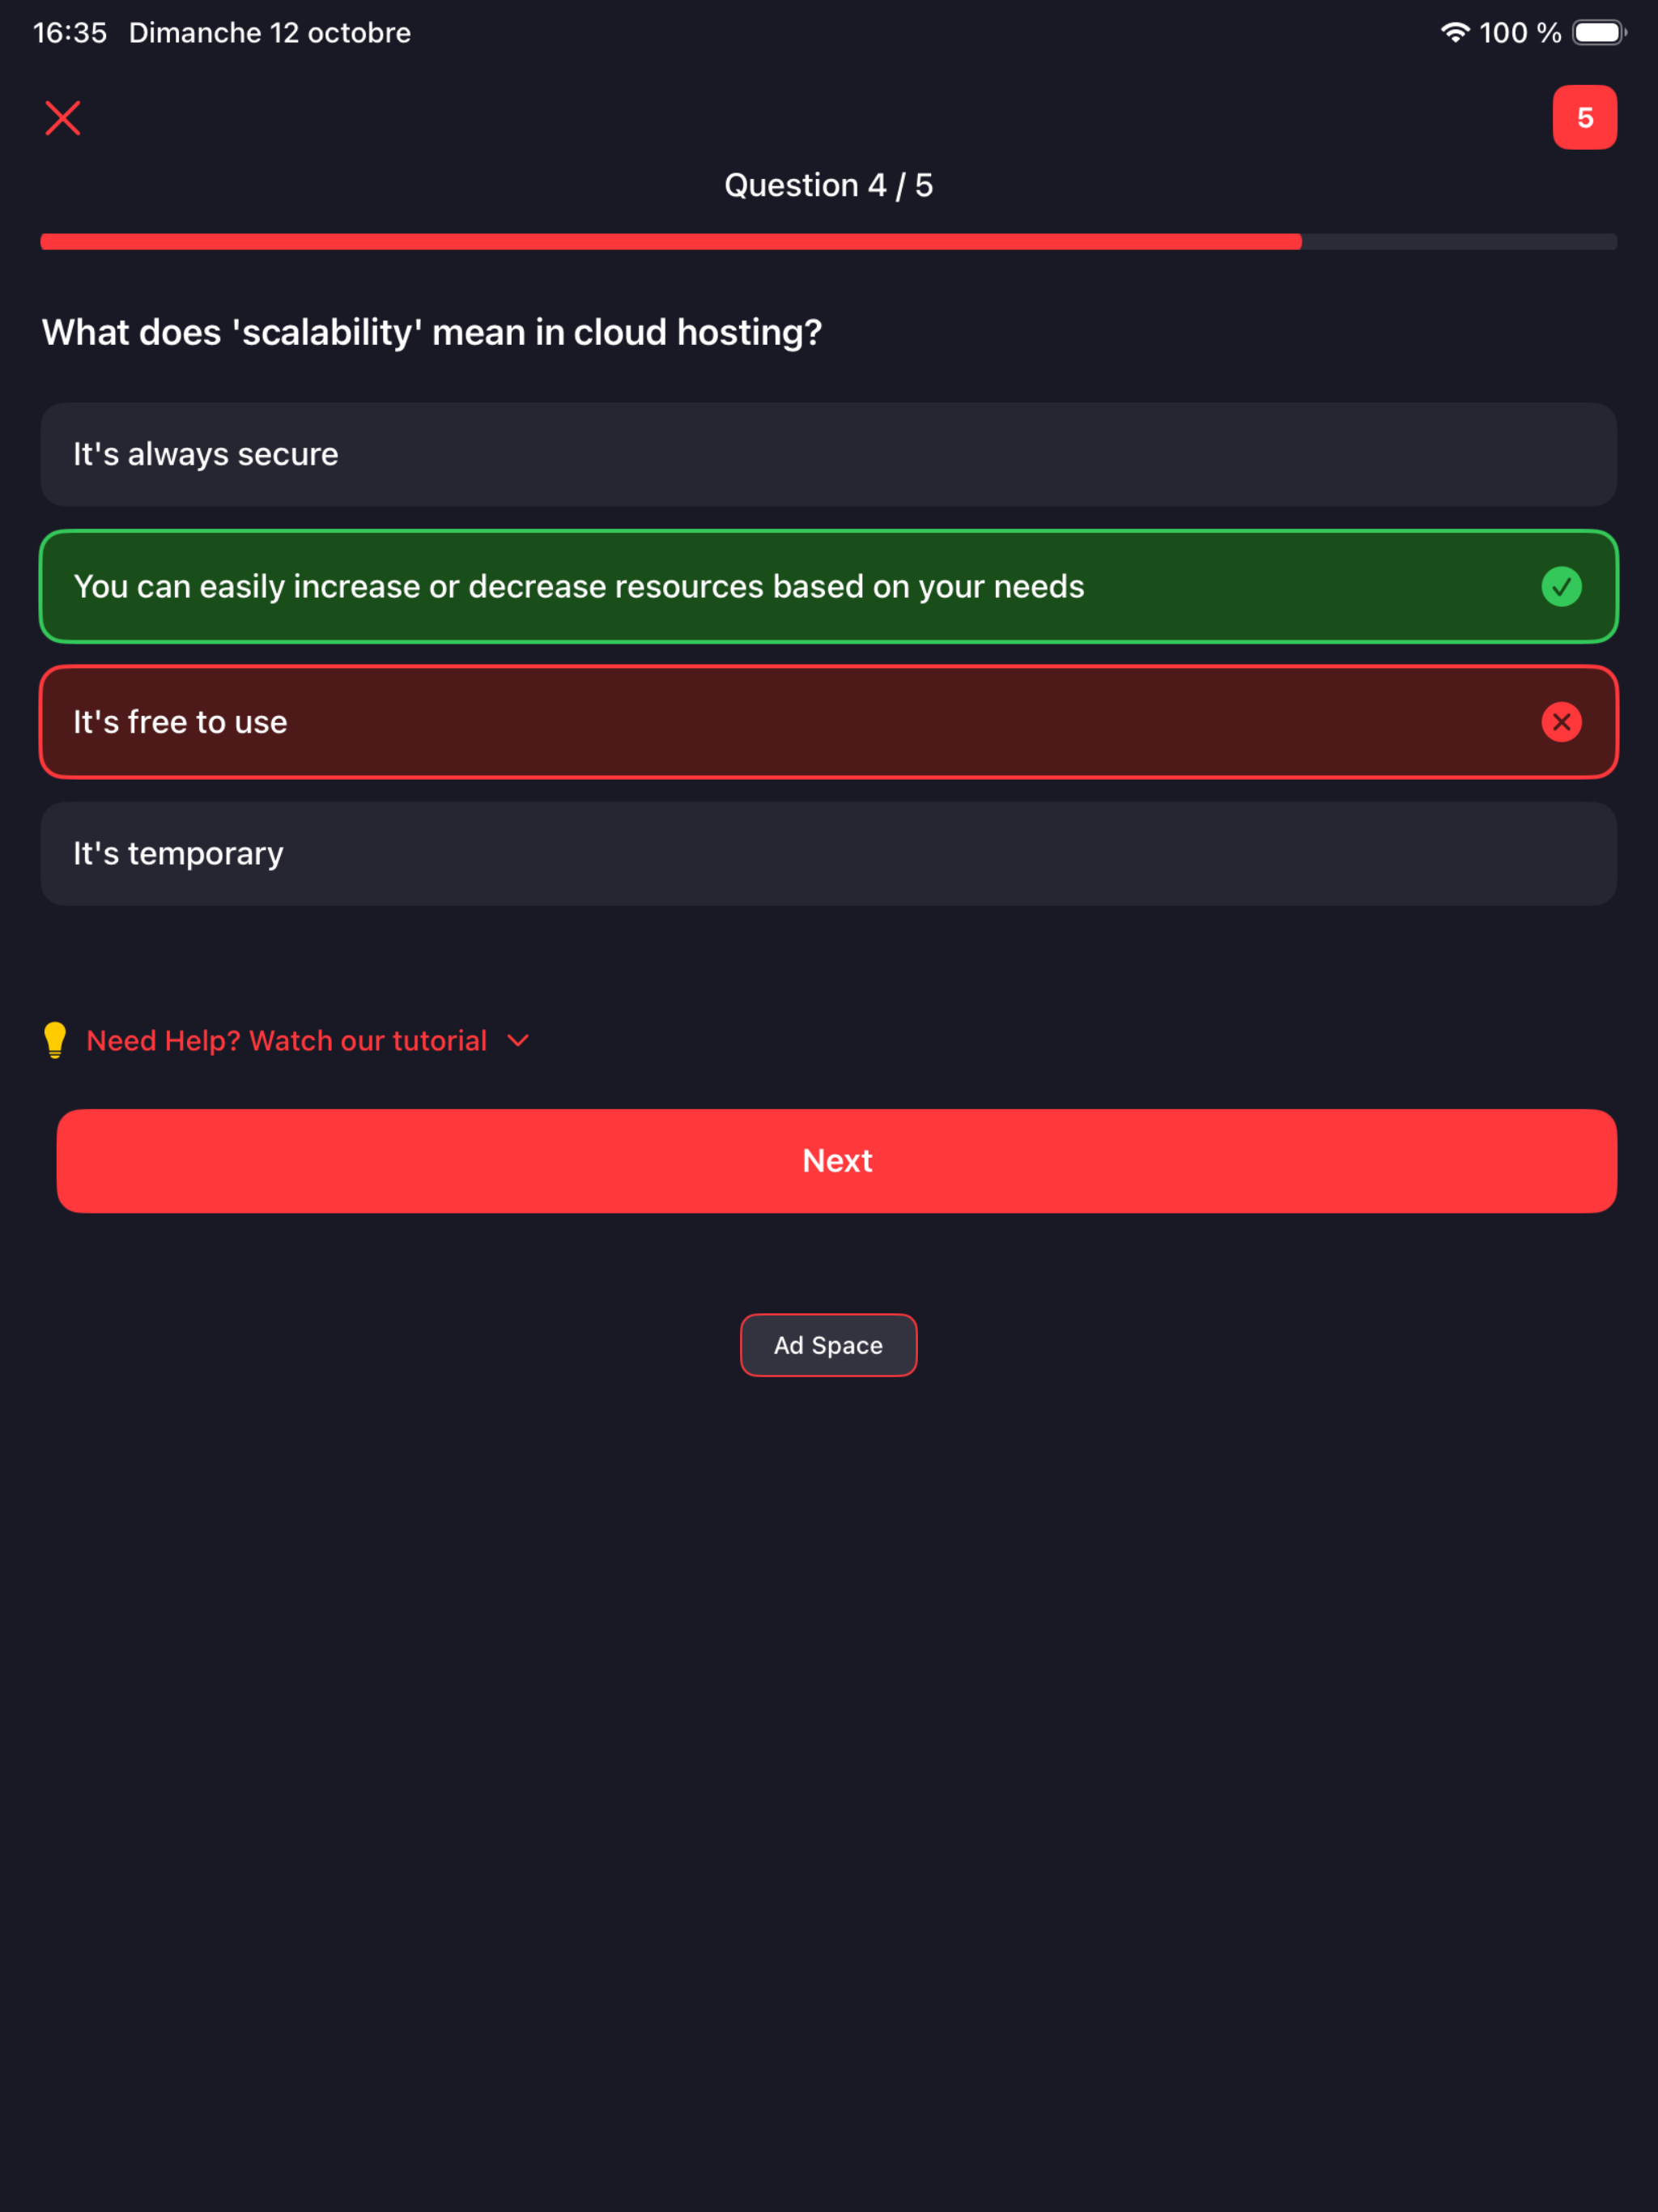1658x2212 pixels.
Task: Click the green checkmark icon on correct answer
Action: [1561, 587]
